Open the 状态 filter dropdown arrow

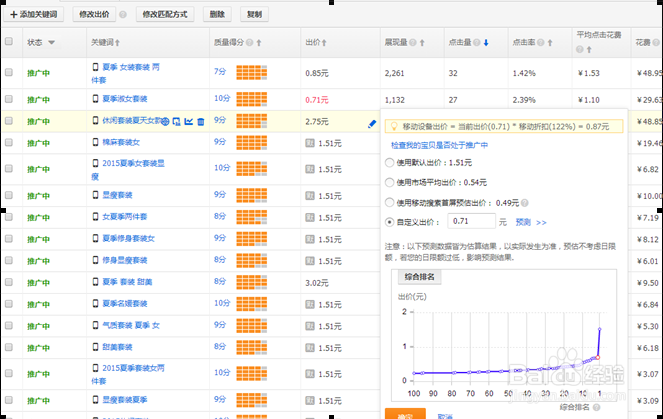point(52,42)
